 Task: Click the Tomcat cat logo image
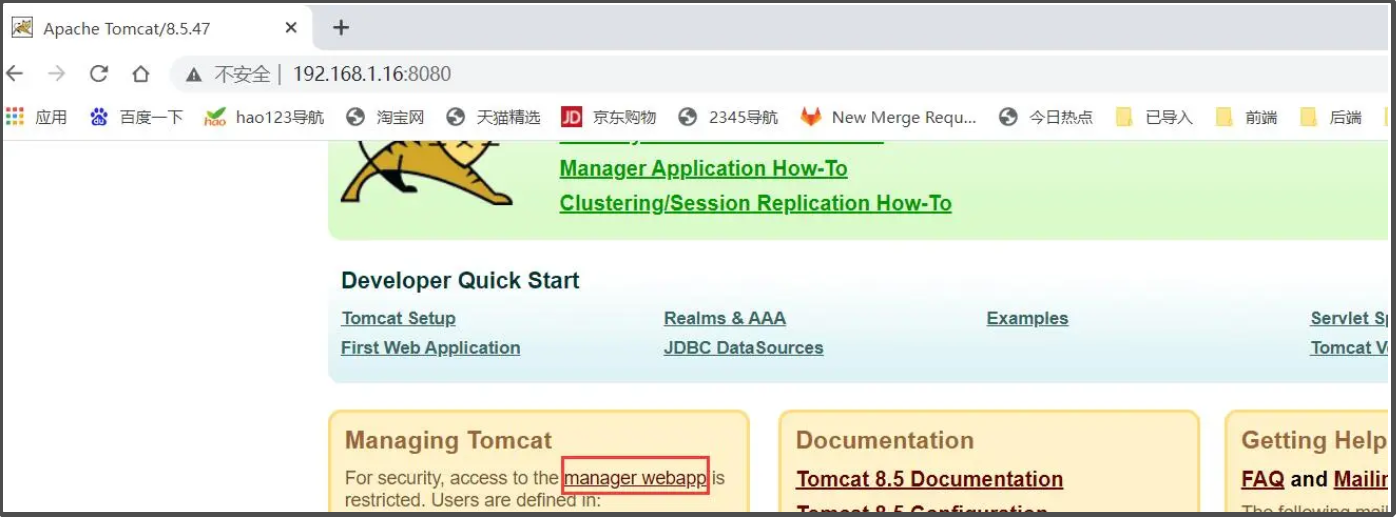(x=425, y=174)
